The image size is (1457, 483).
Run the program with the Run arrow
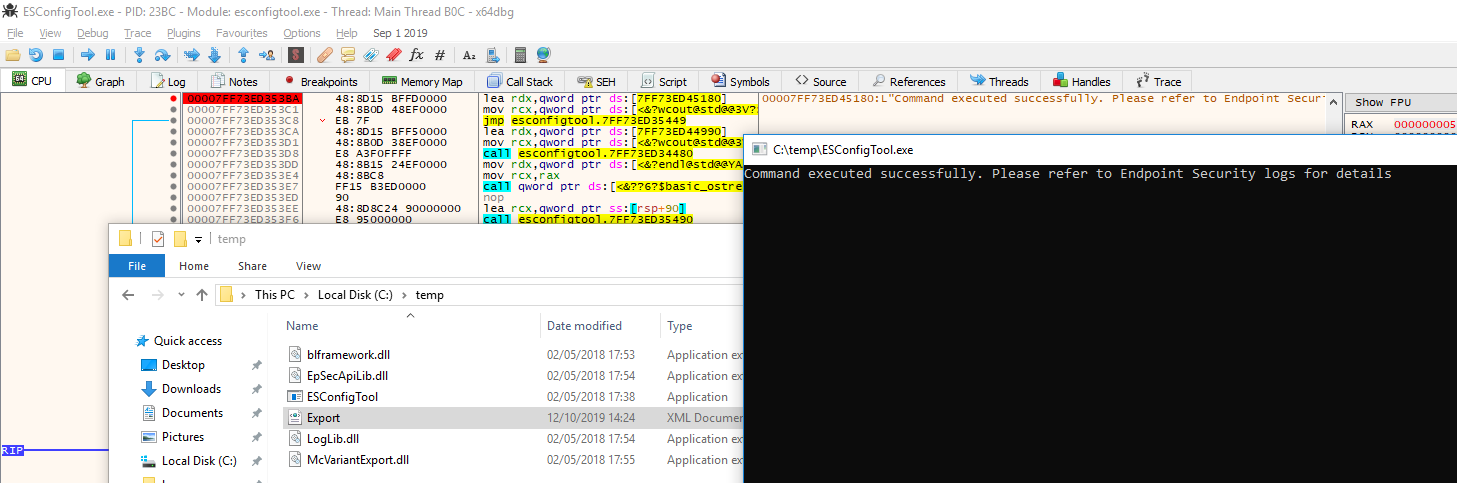(x=88, y=55)
